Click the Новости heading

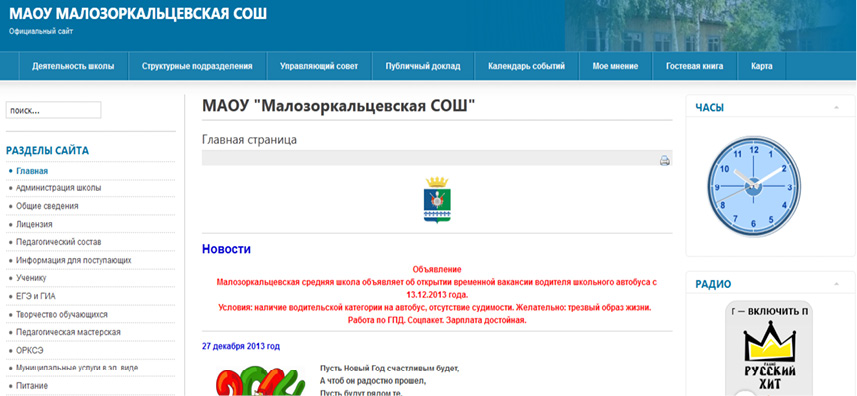[x=226, y=250]
